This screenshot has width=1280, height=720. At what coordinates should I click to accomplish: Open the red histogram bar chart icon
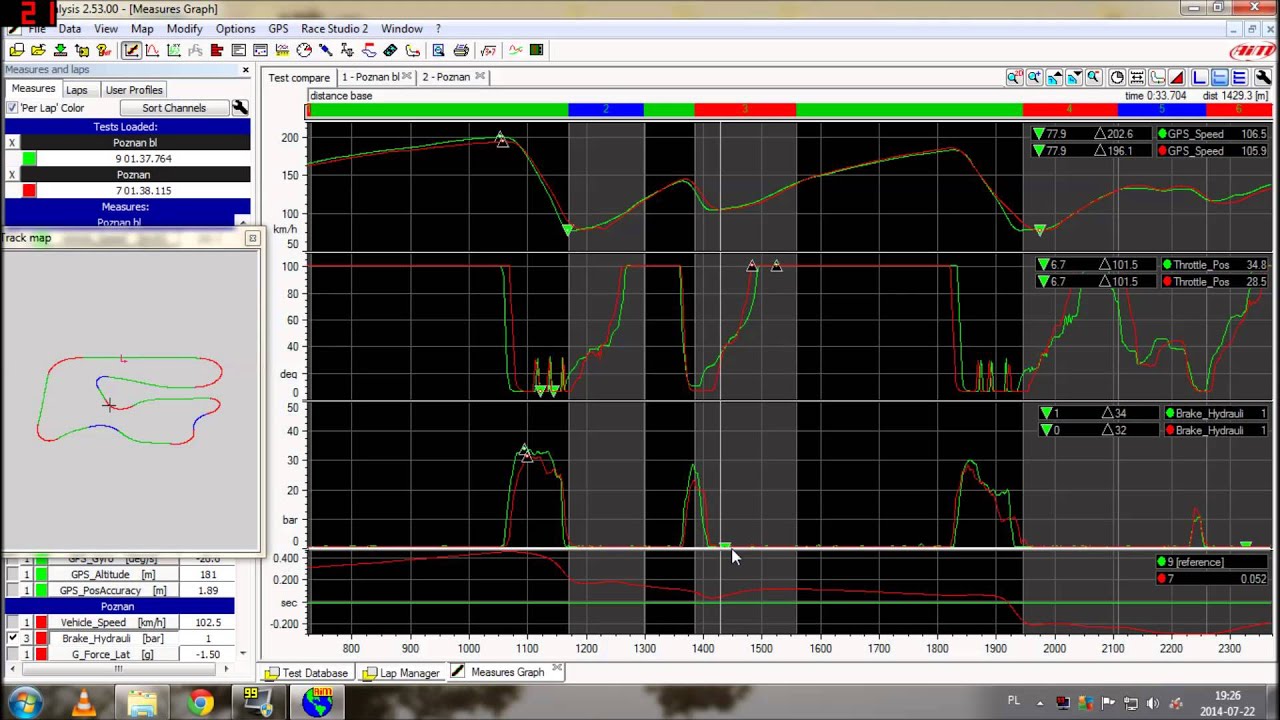tap(217, 50)
